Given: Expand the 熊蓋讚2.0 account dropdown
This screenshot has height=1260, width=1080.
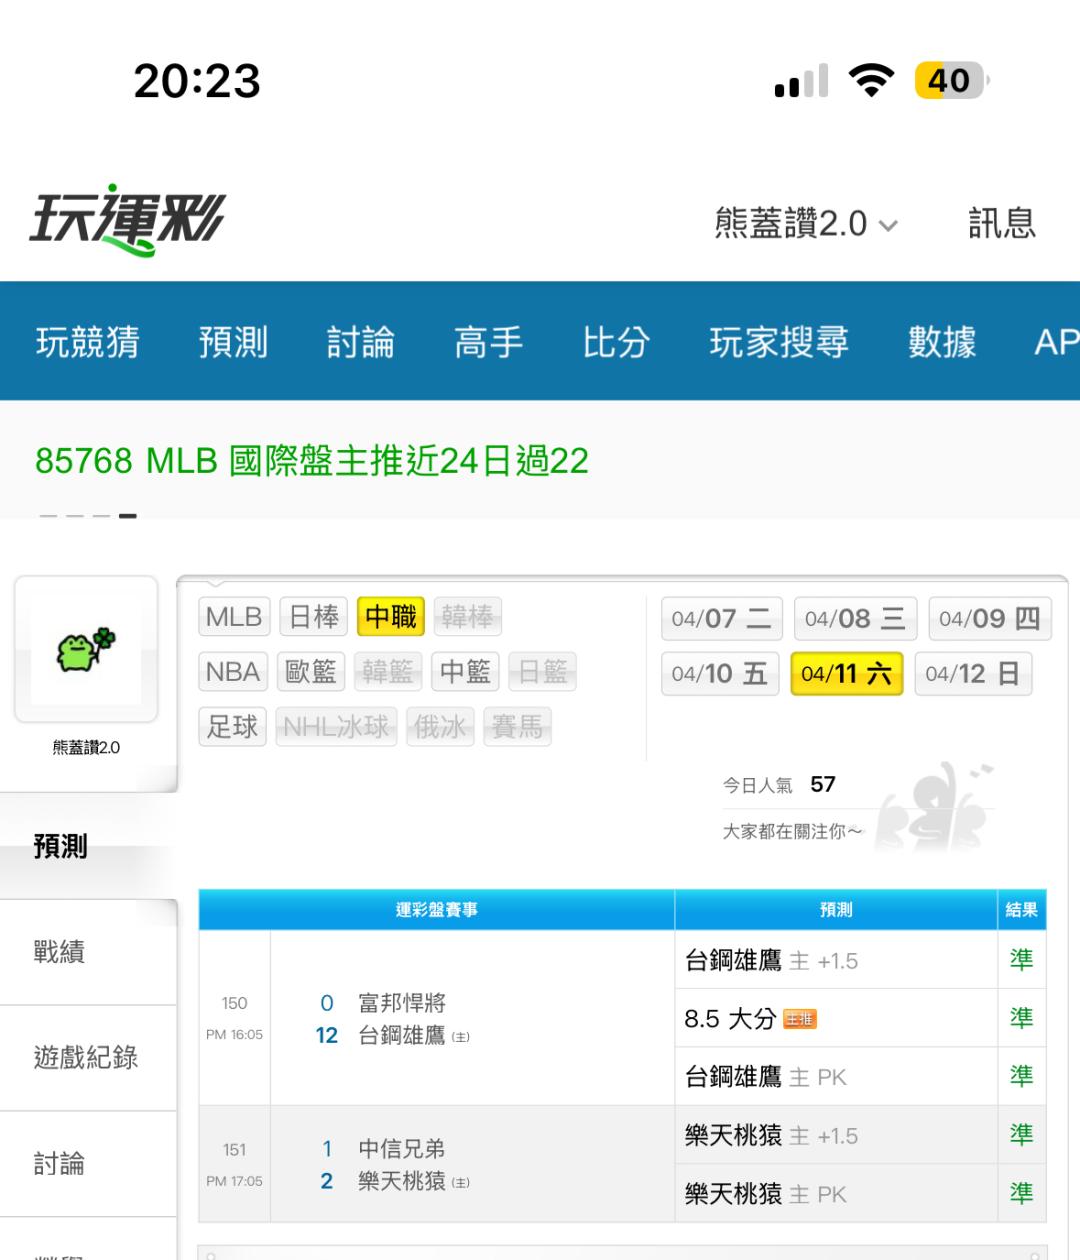Looking at the screenshot, I should point(805,224).
